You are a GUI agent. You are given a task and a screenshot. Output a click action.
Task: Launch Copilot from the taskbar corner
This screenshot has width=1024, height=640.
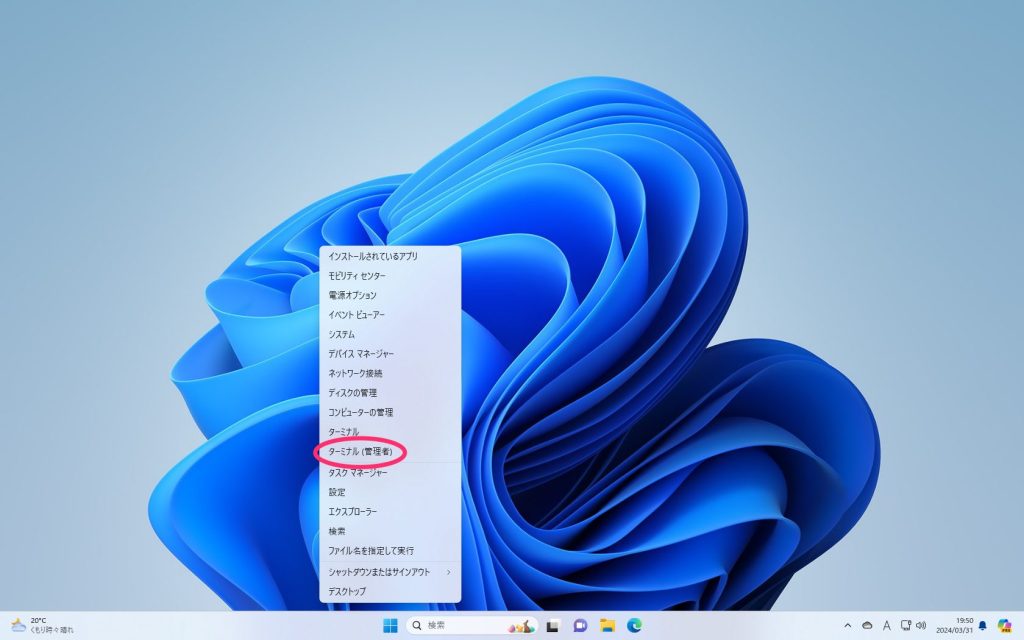click(1004, 626)
